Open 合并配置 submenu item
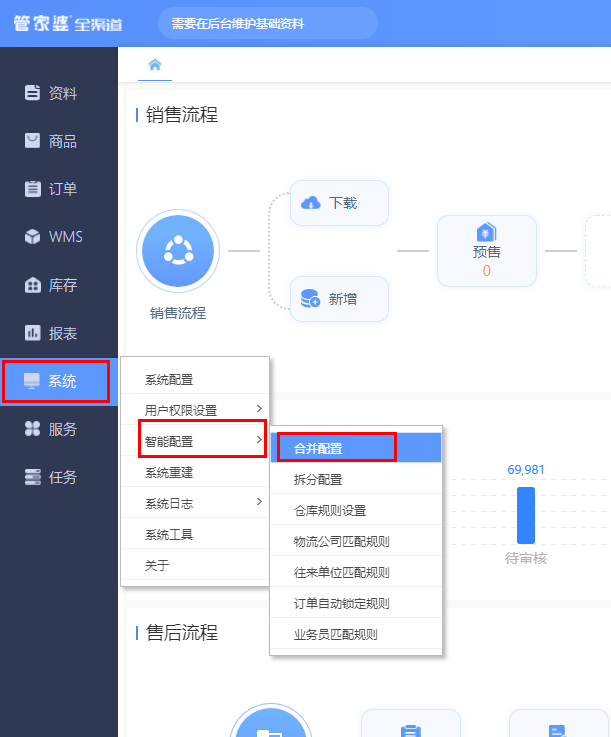The image size is (611, 737). [x=356, y=448]
